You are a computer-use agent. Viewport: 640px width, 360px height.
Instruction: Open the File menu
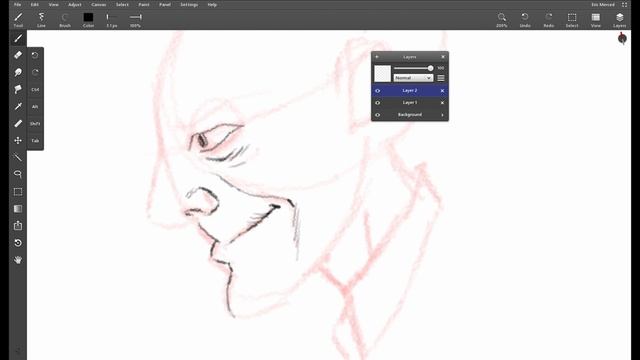point(18,4)
